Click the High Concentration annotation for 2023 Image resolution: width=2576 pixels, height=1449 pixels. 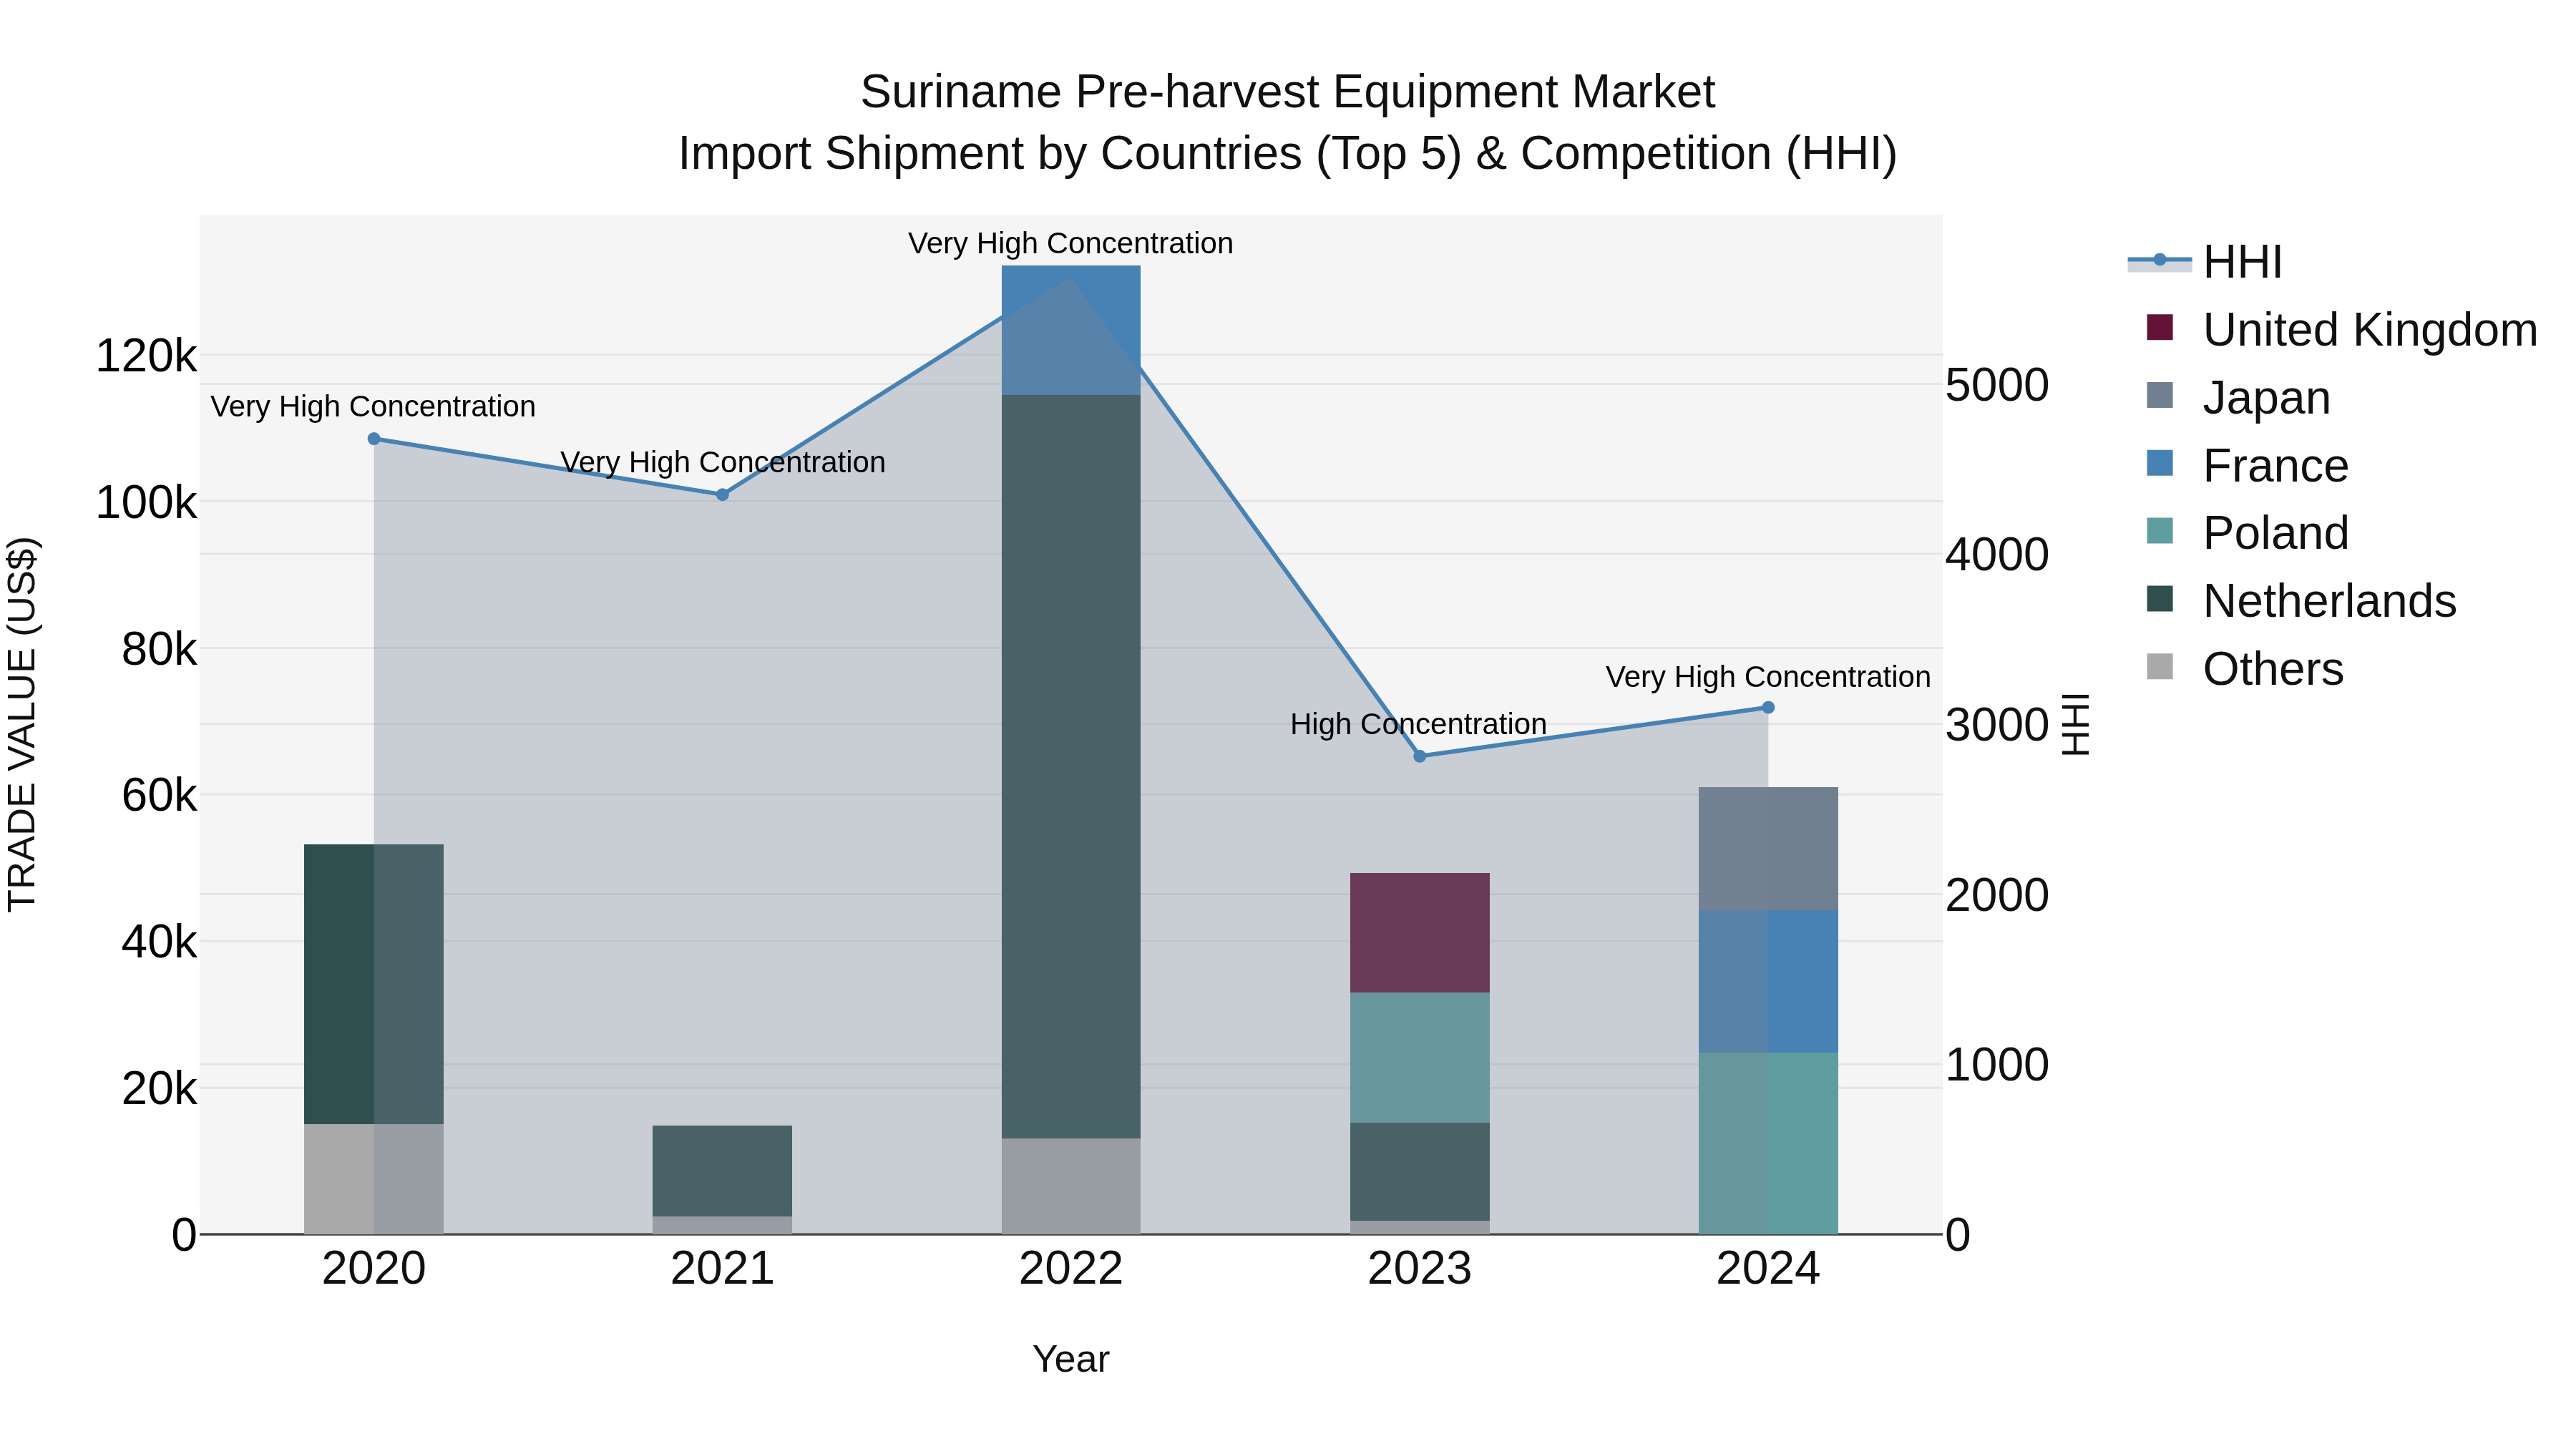[1418, 724]
